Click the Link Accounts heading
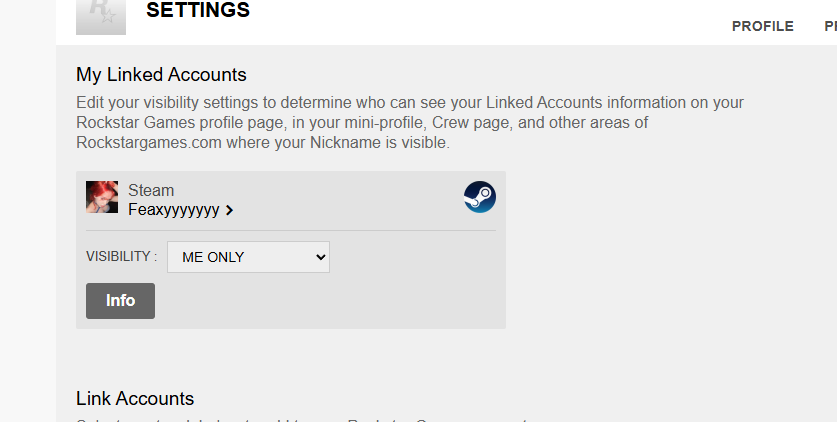Viewport: 837px width, 422px height. click(x=135, y=399)
